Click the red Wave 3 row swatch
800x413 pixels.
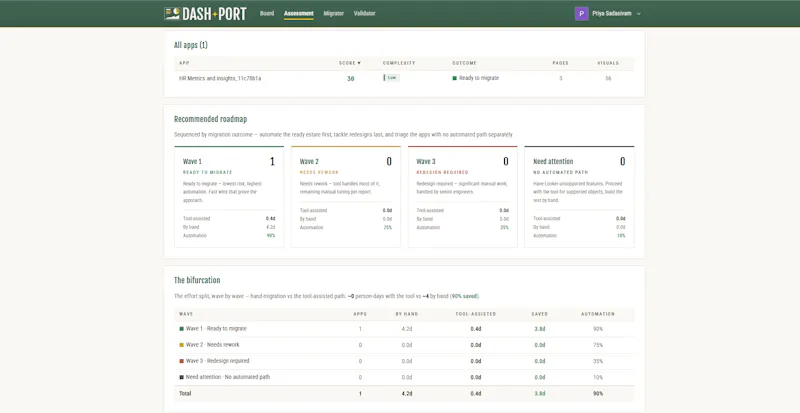point(182,361)
